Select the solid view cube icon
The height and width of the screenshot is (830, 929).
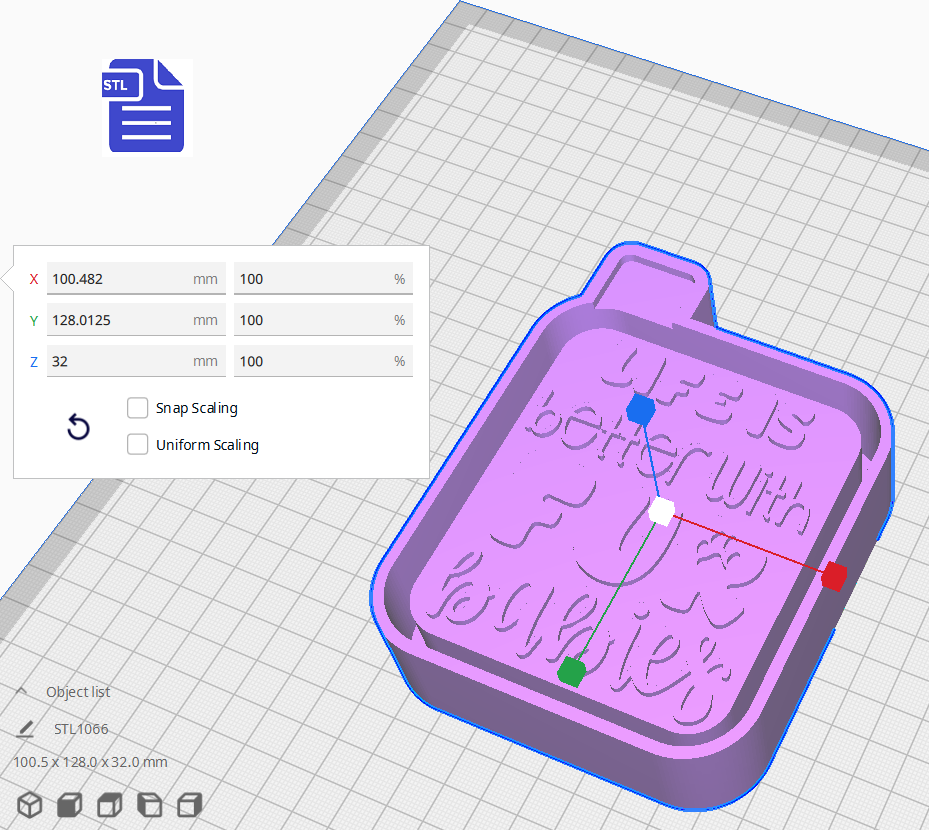68,805
